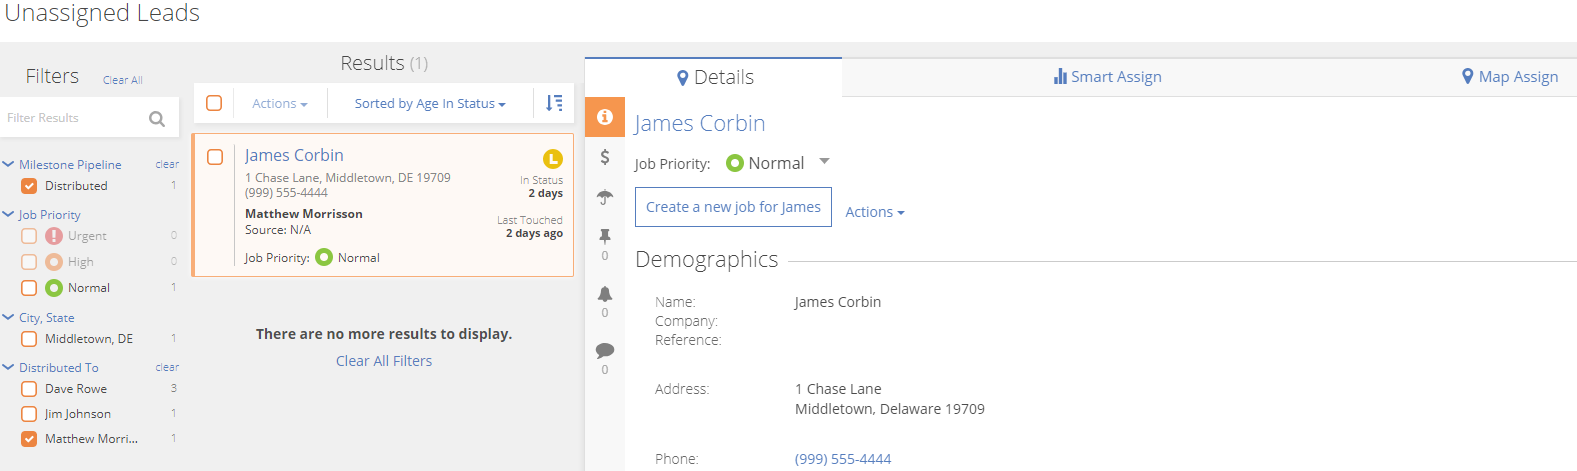Open the James Corbin lead name link
The width and height of the screenshot is (1577, 471).
click(294, 155)
